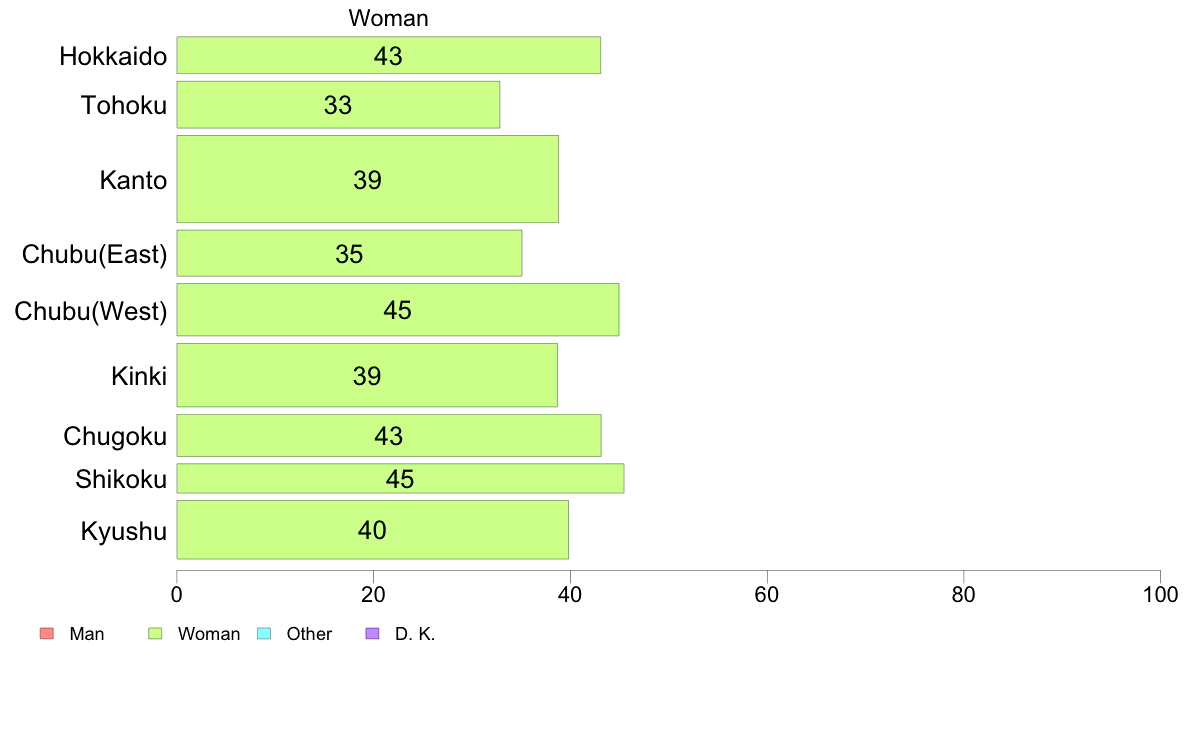This screenshot has height=736, width=1188.
Task: Click the Other legend text label
Action: (309, 634)
